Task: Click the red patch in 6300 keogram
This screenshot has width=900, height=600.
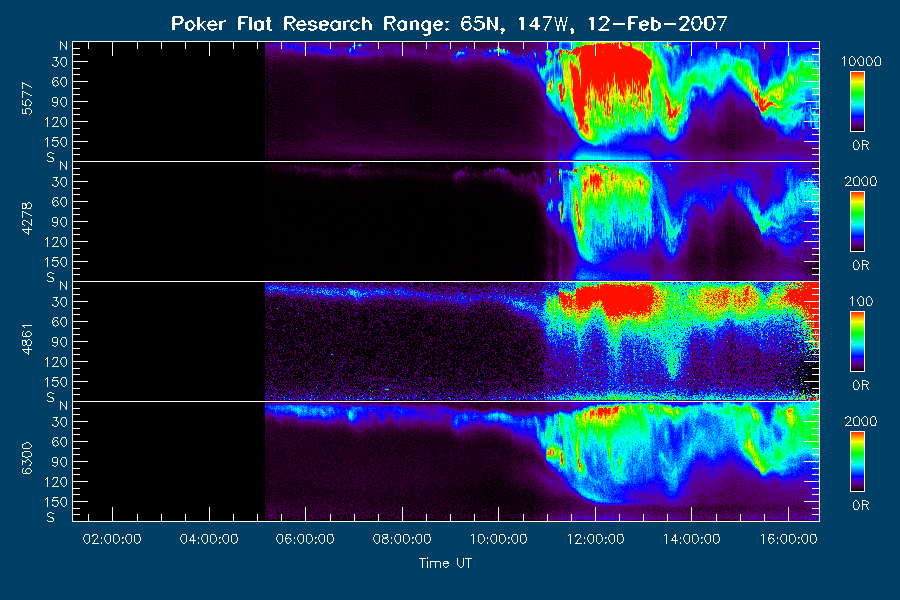Action: (603, 412)
